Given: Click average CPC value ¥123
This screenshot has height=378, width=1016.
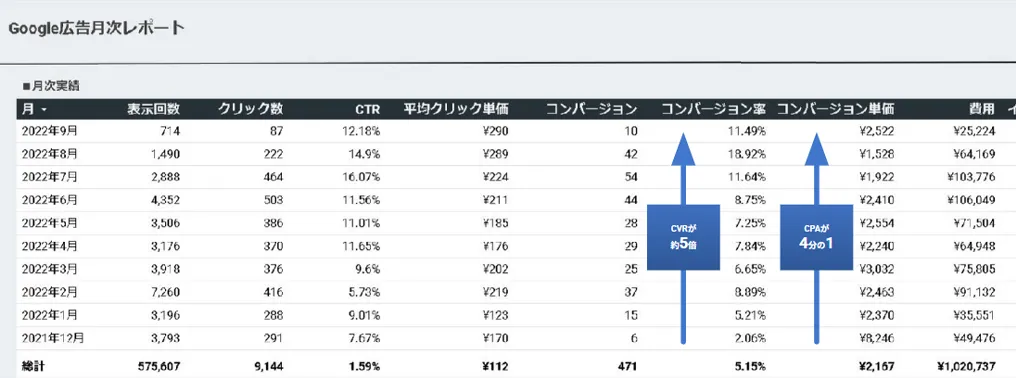Looking at the screenshot, I should [x=496, y=314].
